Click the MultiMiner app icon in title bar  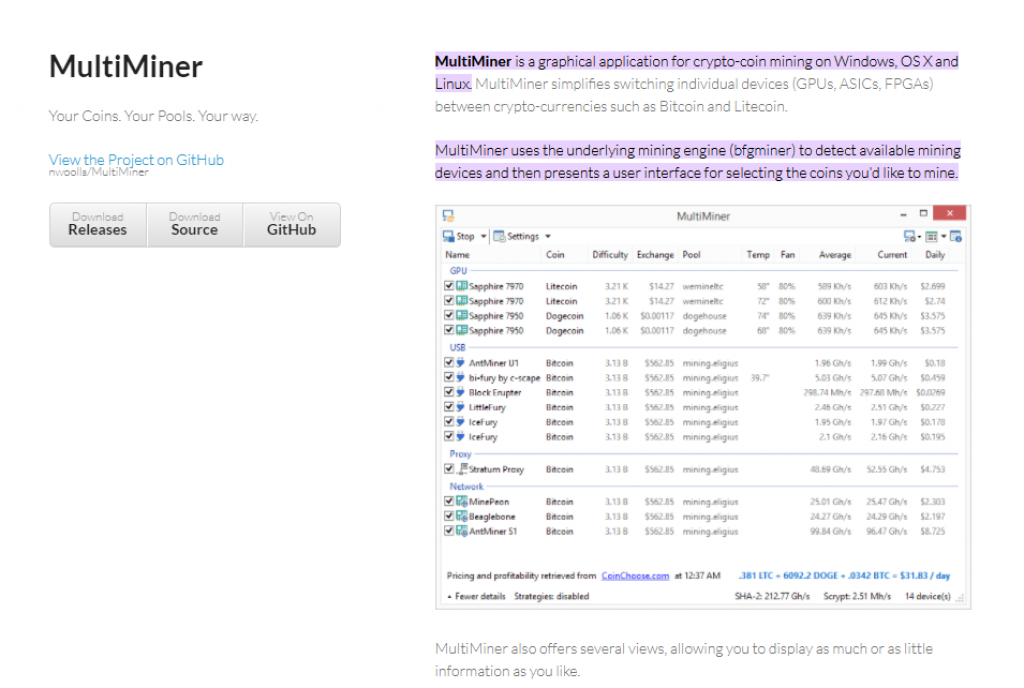tap(448, 215)
